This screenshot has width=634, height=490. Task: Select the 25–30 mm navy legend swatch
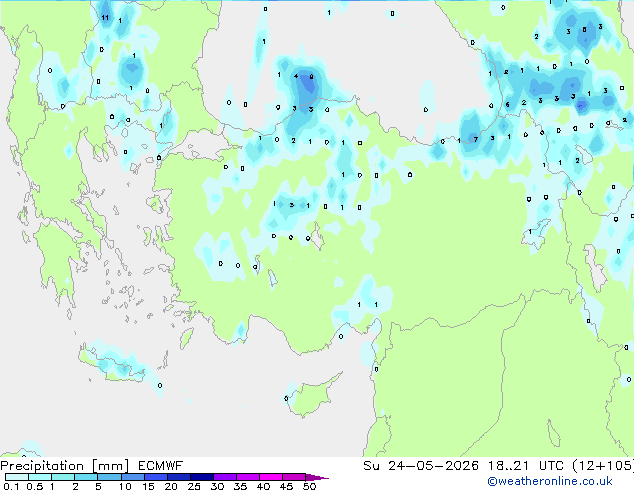coord(201,477)
